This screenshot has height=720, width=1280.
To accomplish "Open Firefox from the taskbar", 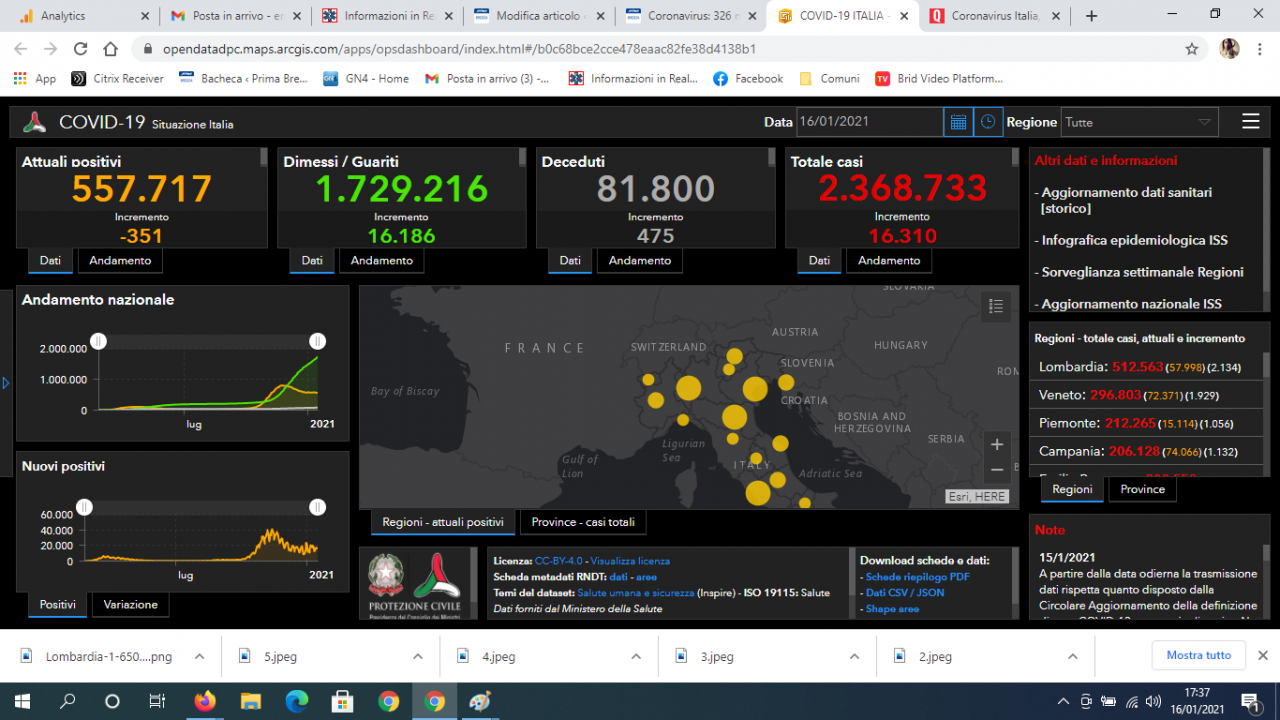I will coord(204,701).
